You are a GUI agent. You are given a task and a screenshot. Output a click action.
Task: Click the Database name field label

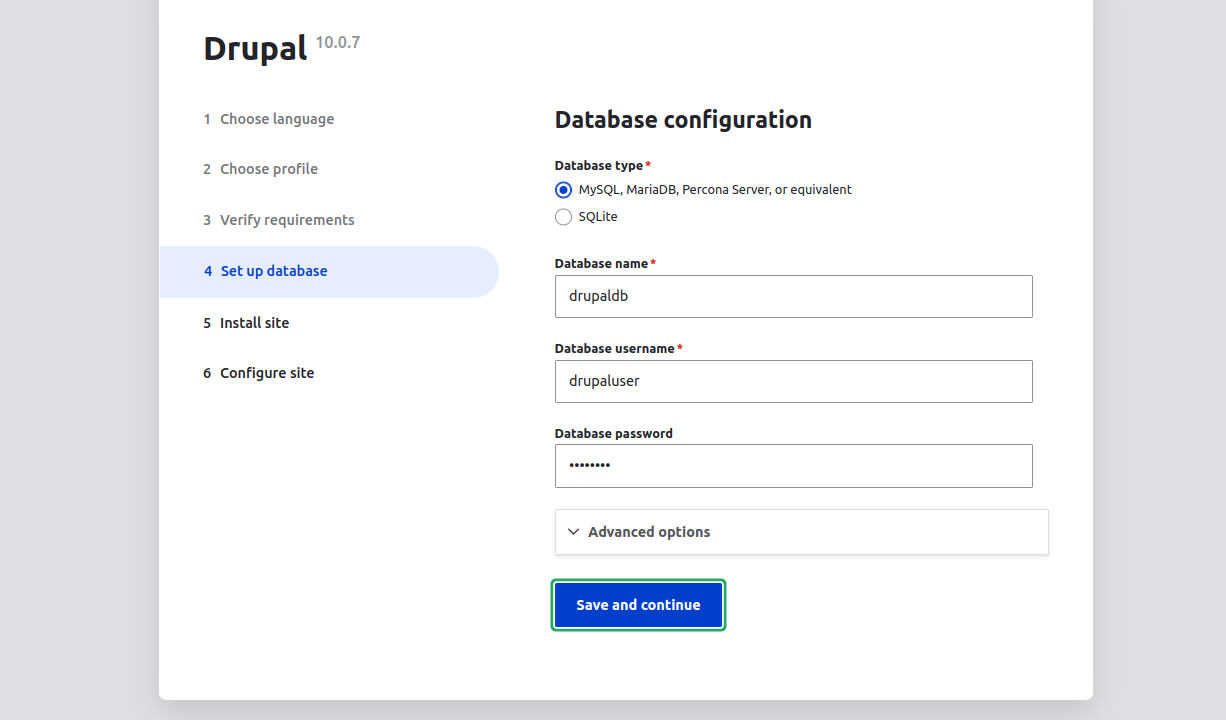click(601, 264)
